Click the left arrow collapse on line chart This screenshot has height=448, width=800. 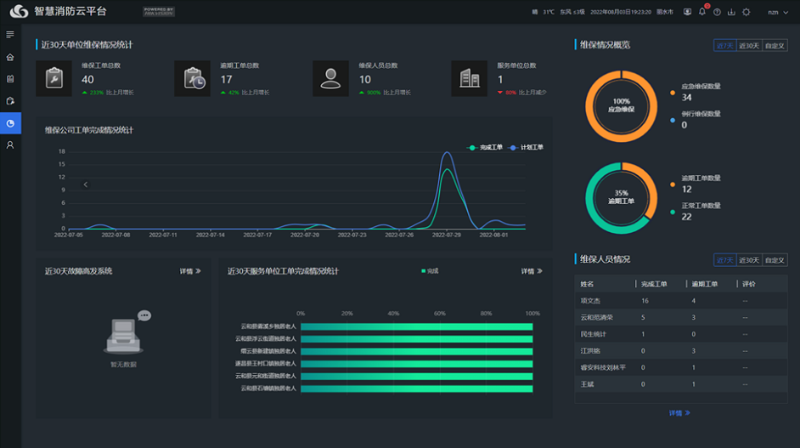coord(86,184)
